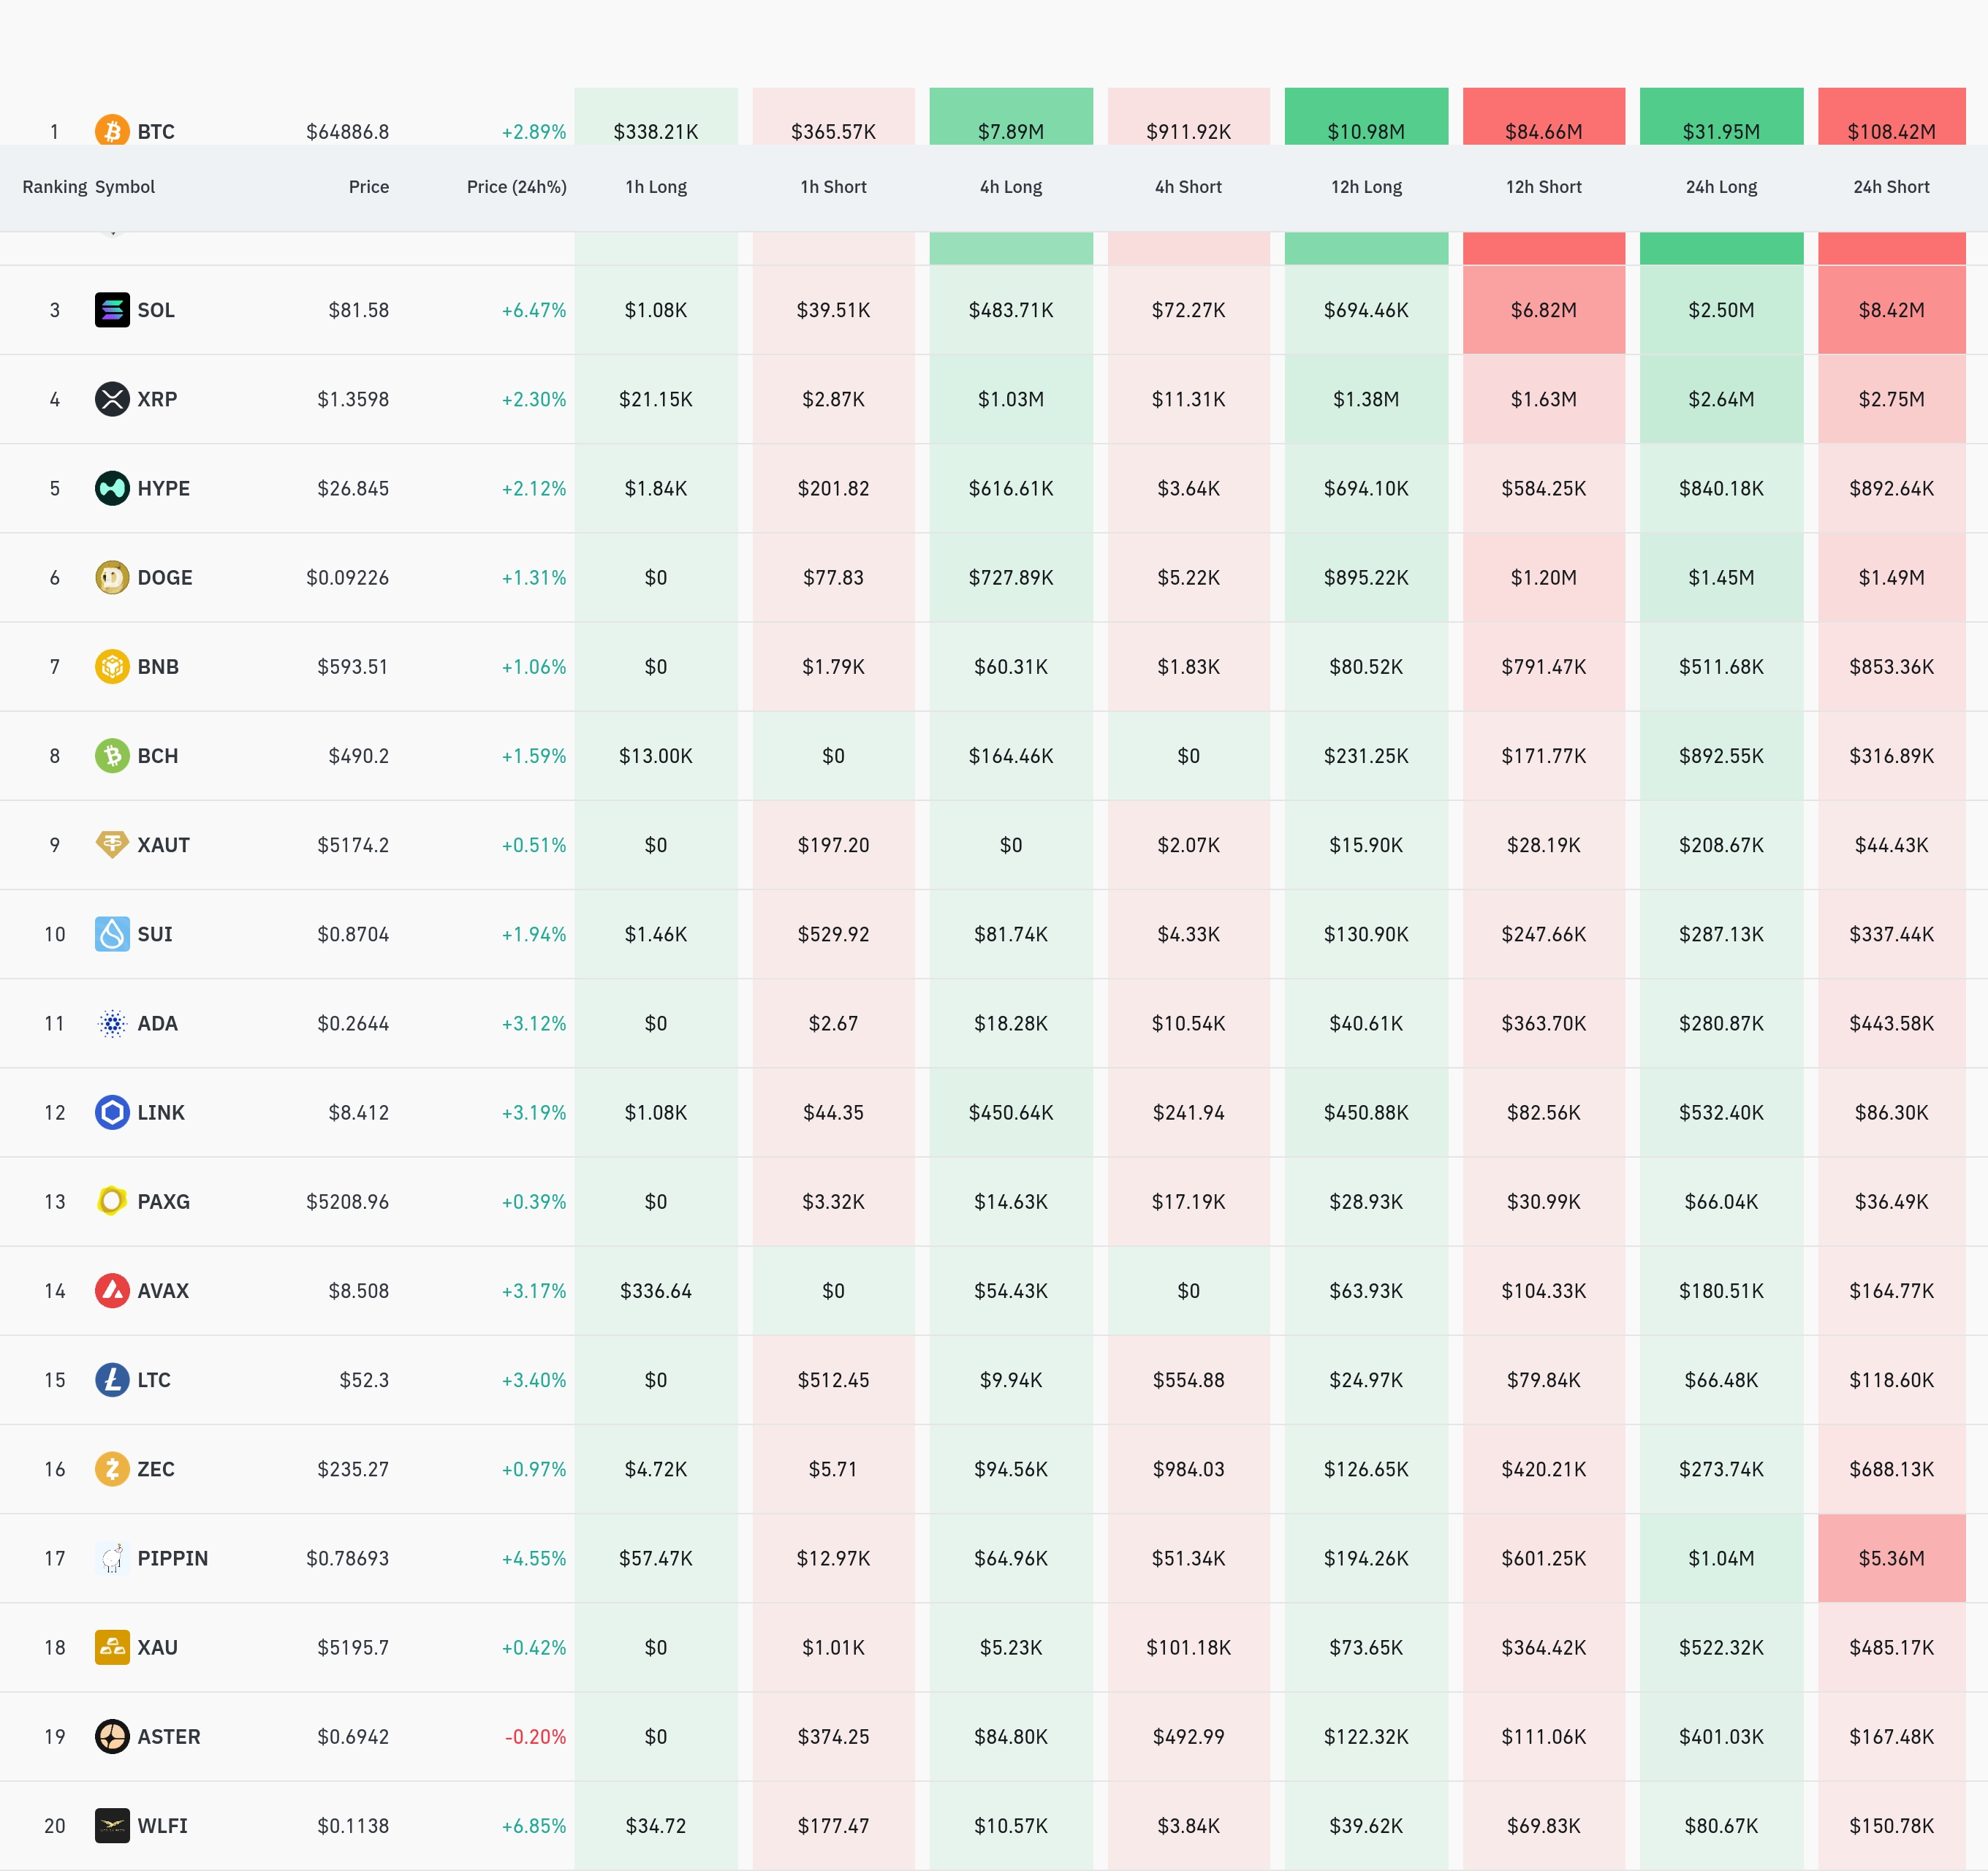Viewport: 1988px width, 1871px height.
Task: Sort by Price (24h%) column header
Action: click(516, 187)
